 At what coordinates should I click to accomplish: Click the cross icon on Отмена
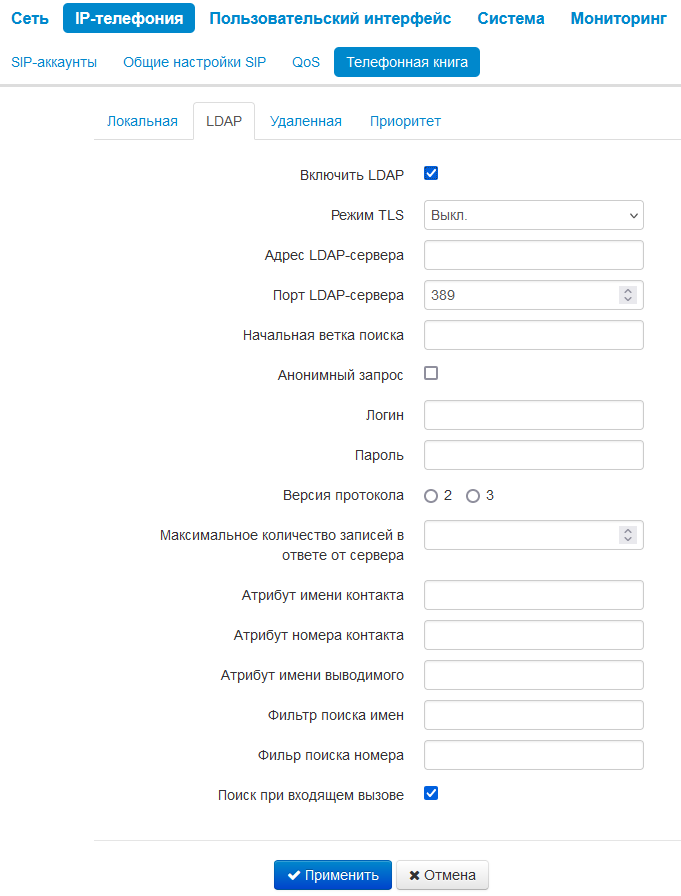coord(414,875)
